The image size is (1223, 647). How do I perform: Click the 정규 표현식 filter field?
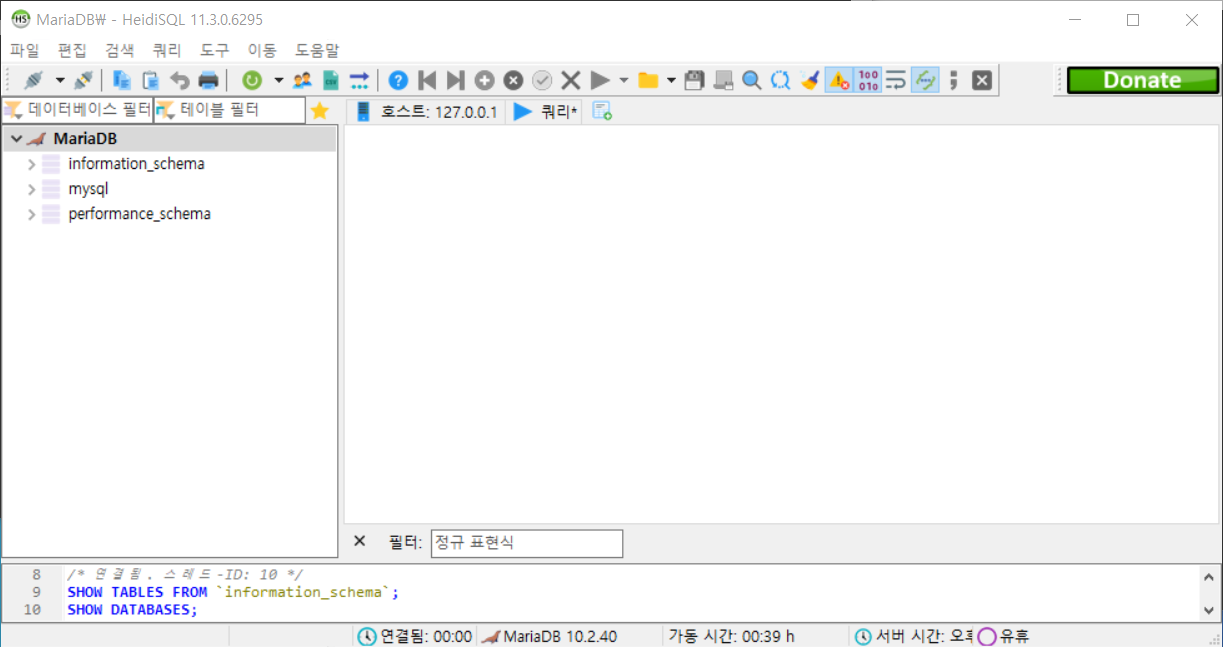(x=527, y=543)
